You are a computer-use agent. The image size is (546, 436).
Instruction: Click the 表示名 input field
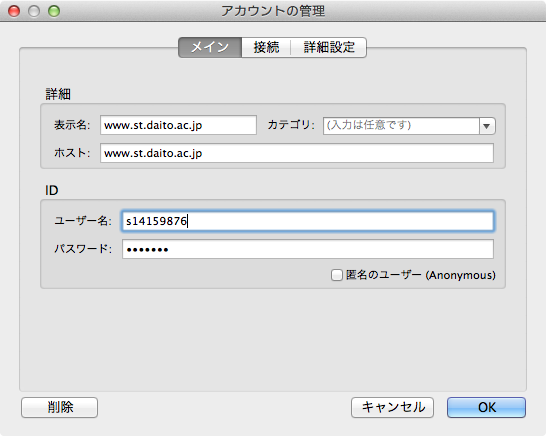[178, 125]
